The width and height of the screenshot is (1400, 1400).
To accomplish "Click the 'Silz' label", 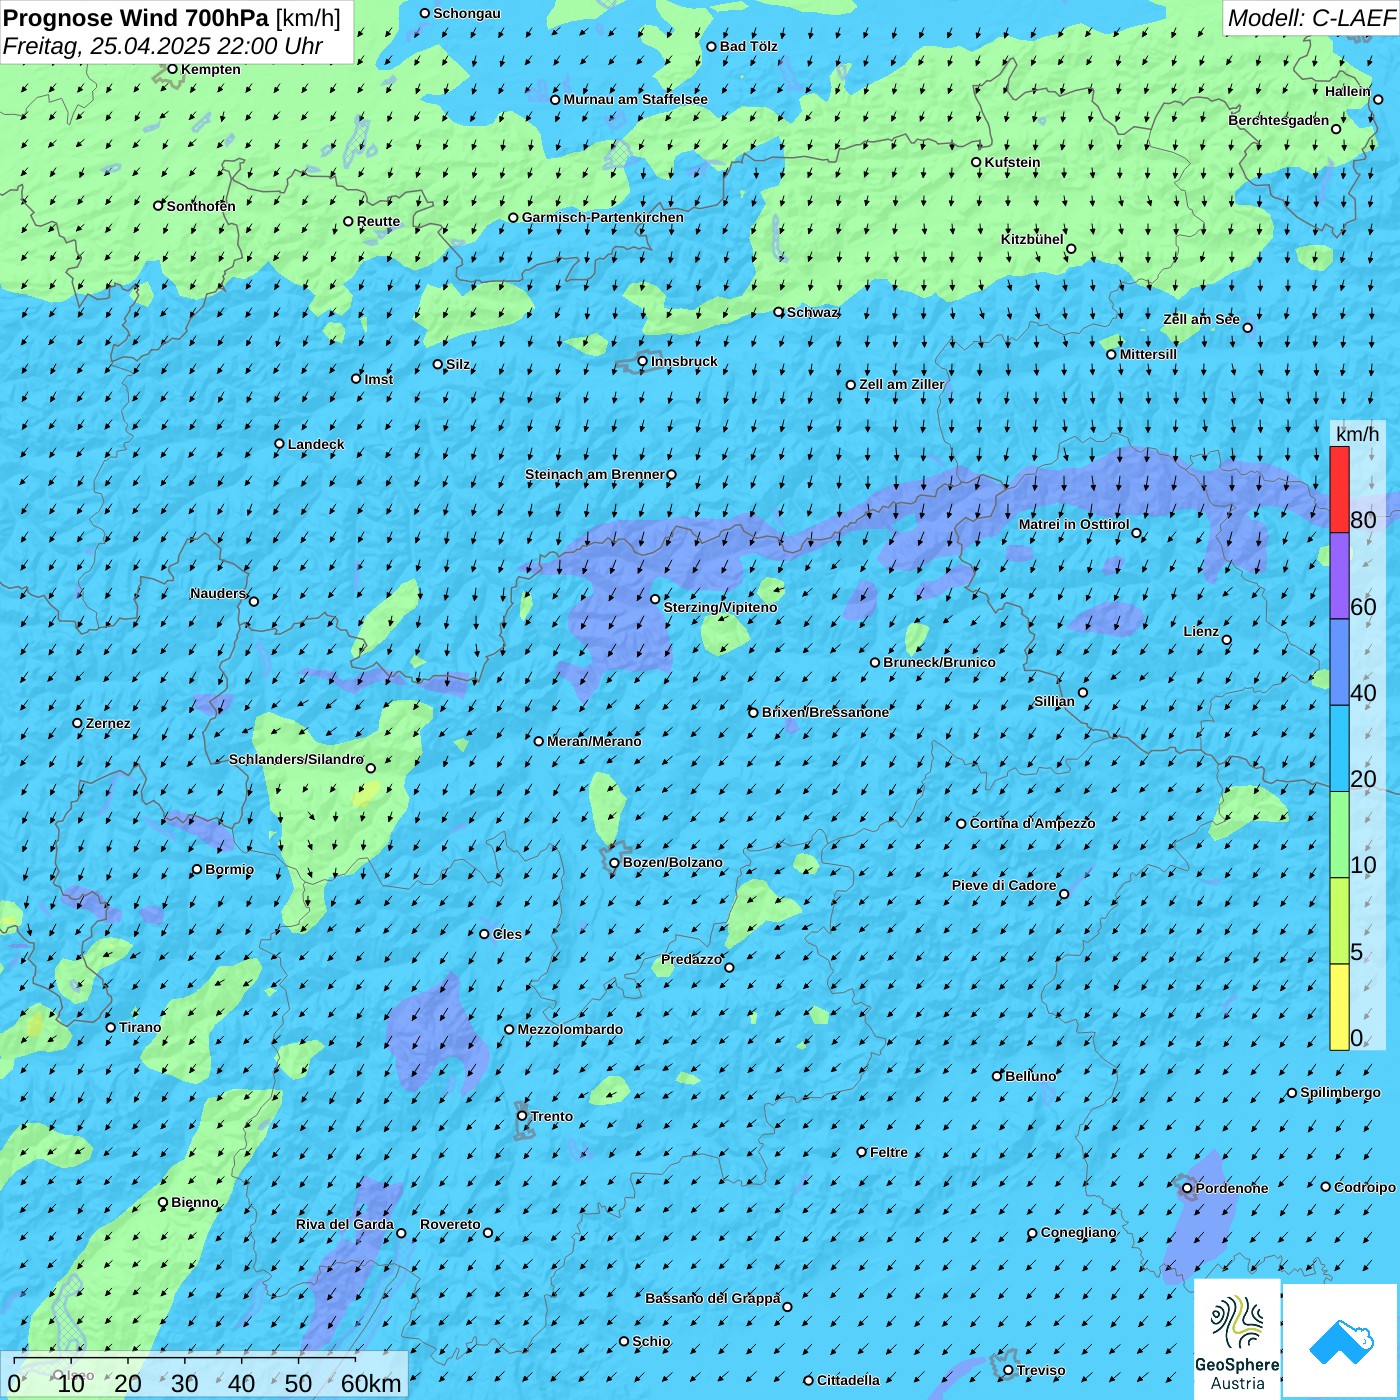I will pos(458,364).
